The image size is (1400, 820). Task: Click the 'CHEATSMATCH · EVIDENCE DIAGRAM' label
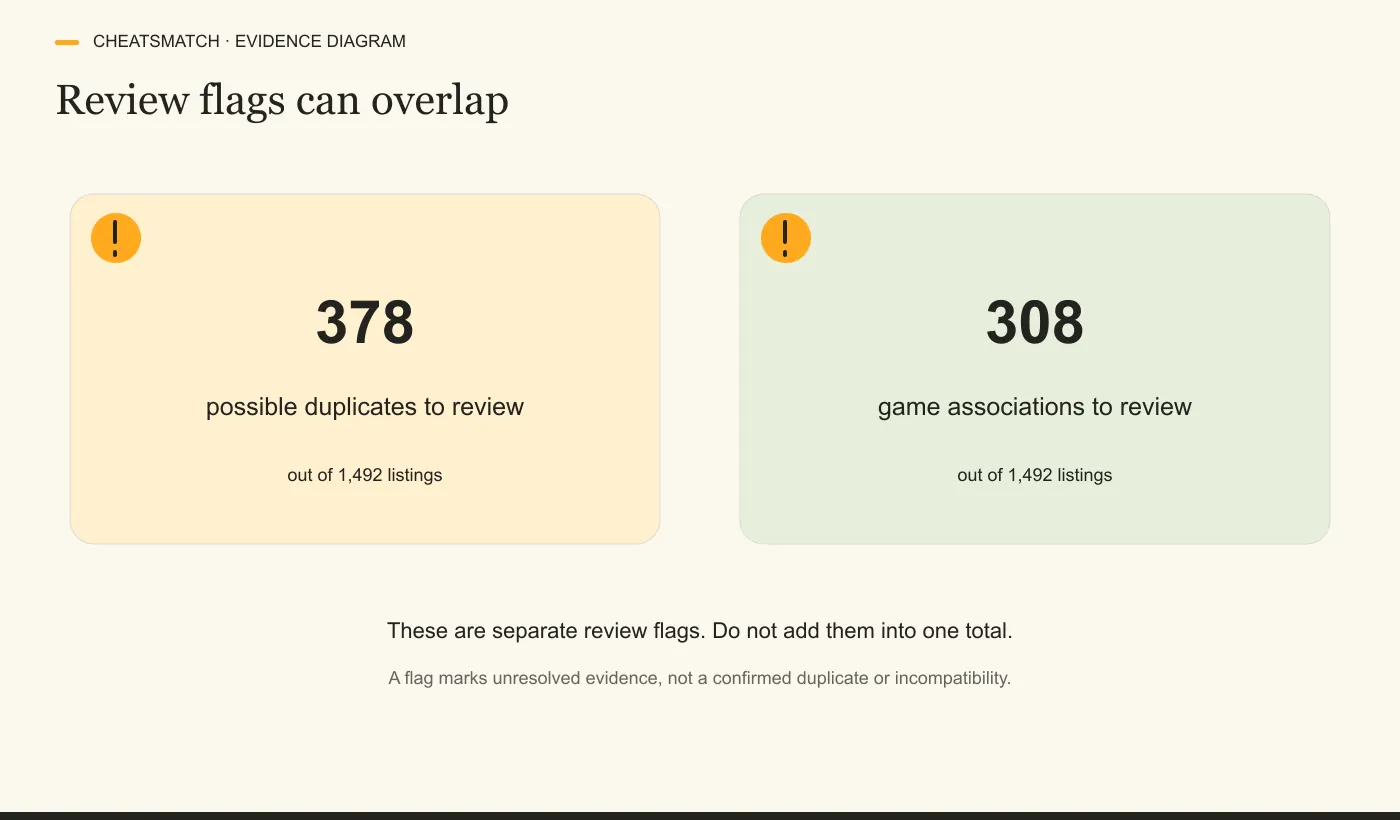[x=249, y=42]
